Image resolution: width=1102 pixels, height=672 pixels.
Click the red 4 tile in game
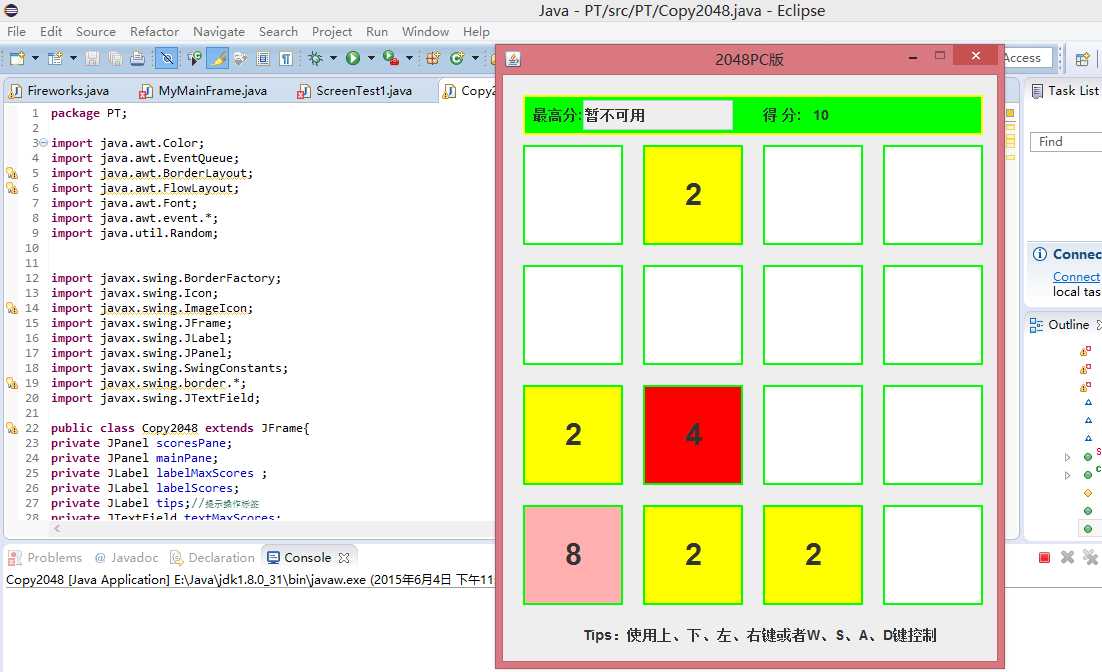pos(693,435)
